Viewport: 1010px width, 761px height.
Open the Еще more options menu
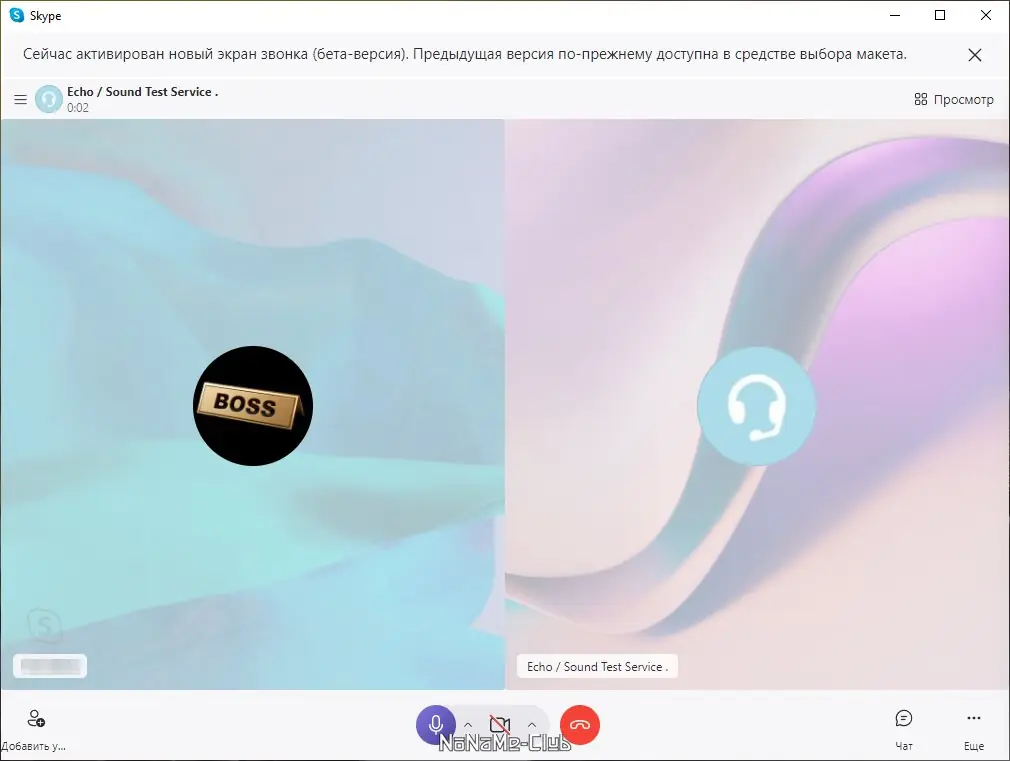pos(974,729)
